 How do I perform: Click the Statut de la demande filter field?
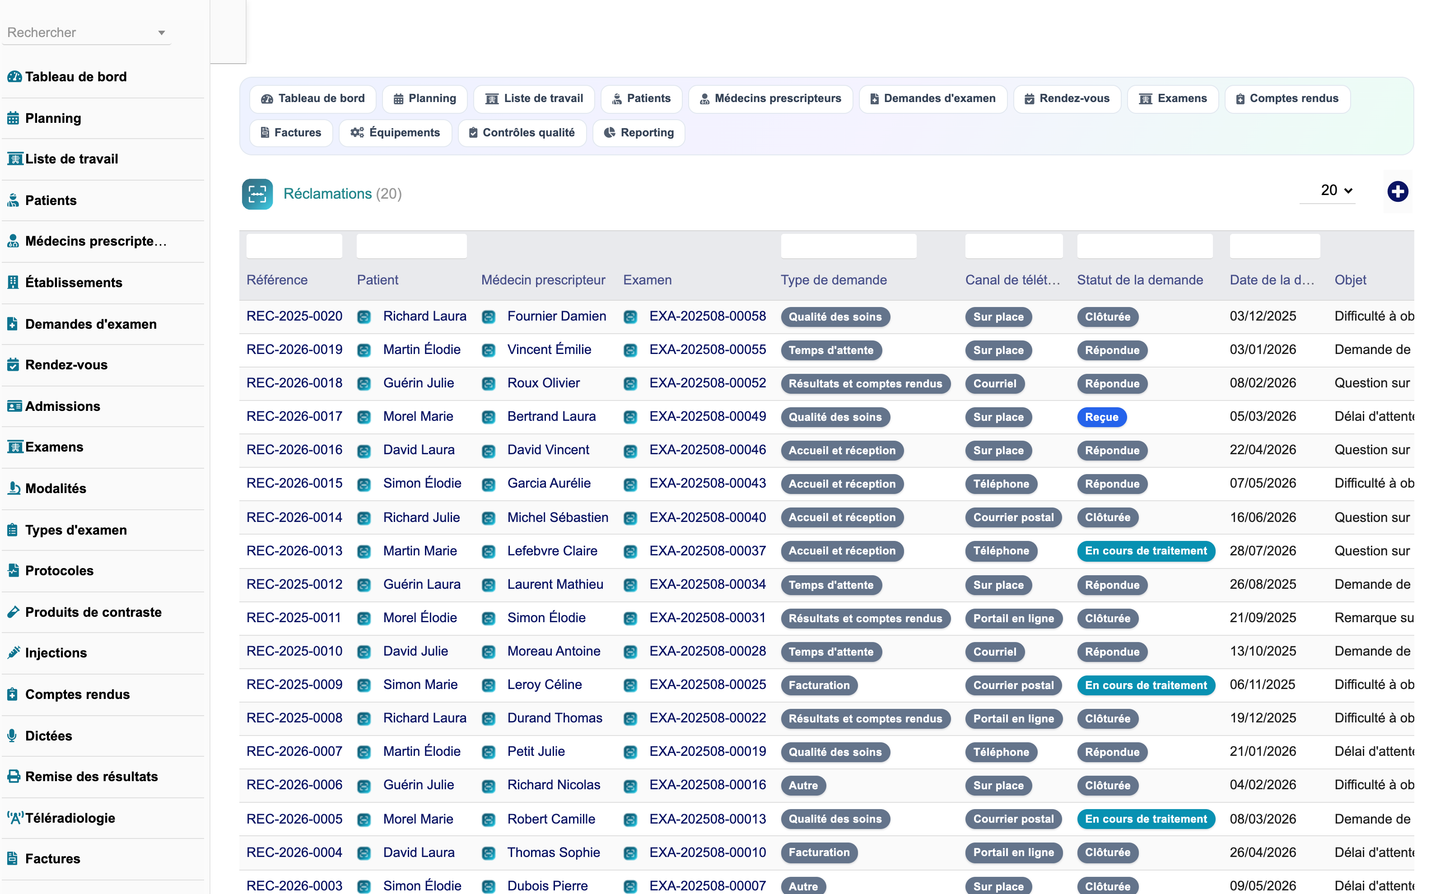[1145, 246]
